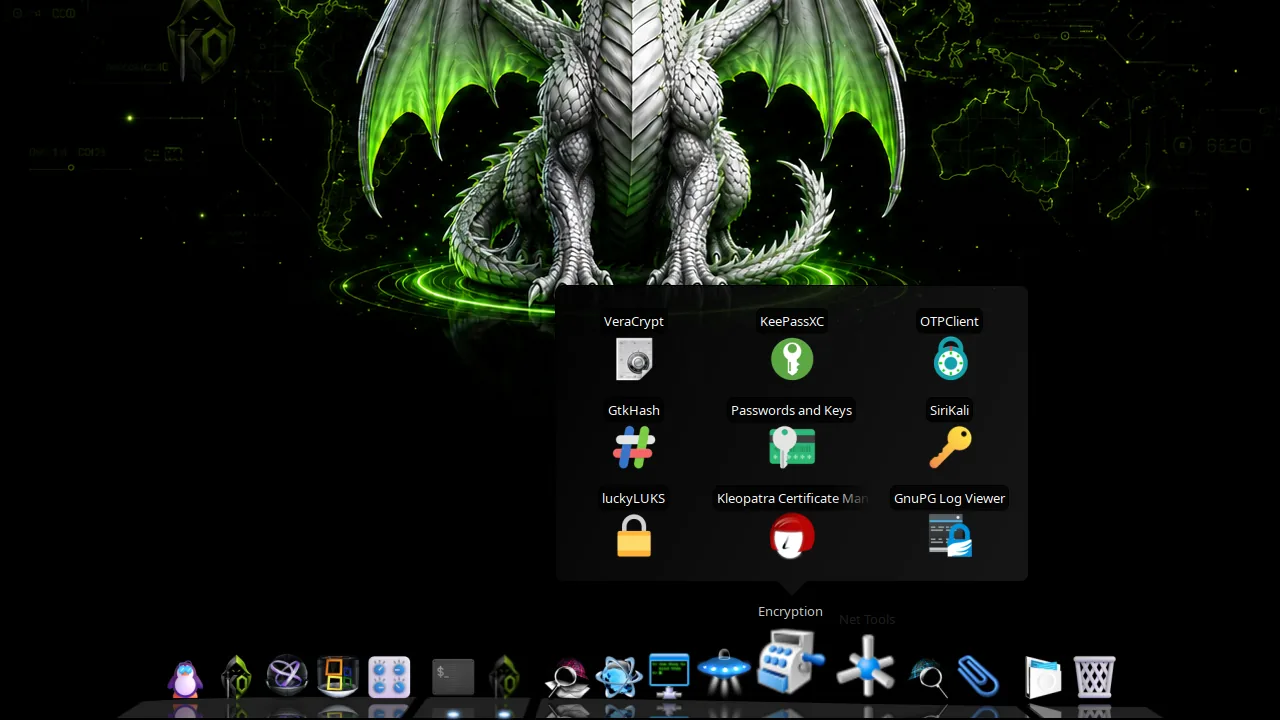This screenshot has height=720, width=1280.
Task: Click the 'OTPClient' label text
Action: (x=949, y=321)
